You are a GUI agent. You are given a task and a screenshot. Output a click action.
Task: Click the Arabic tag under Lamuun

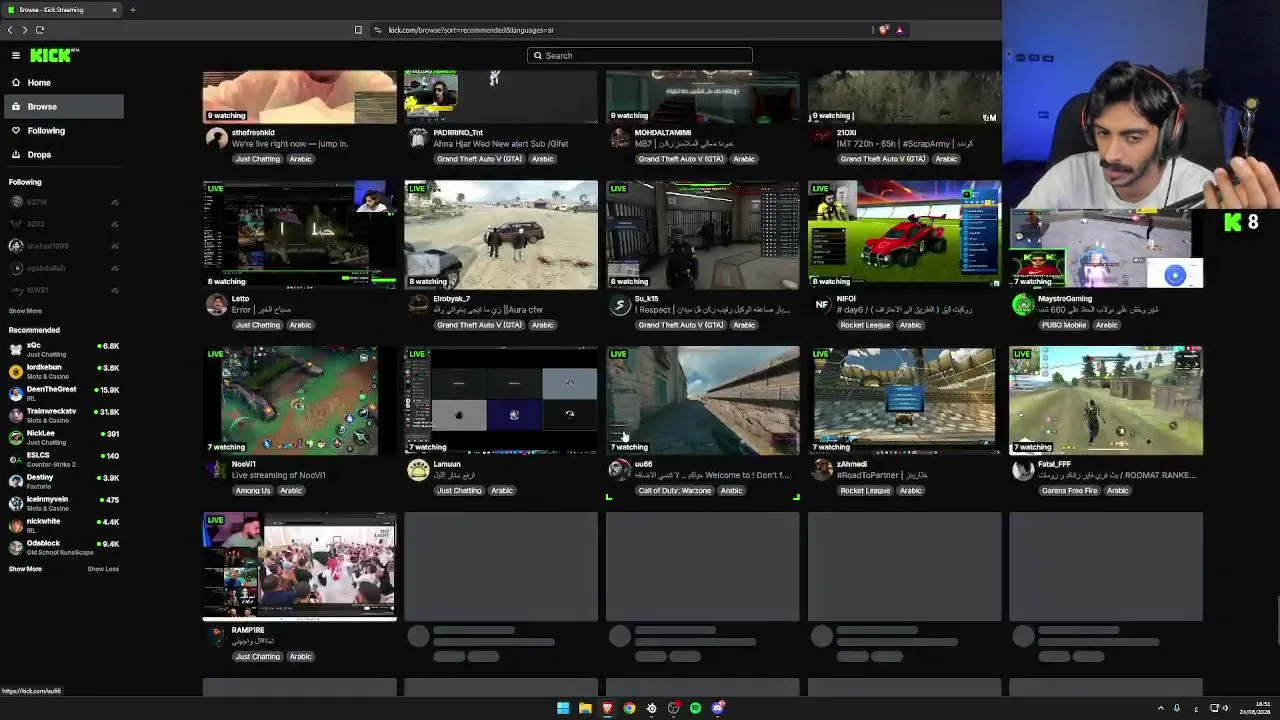tap(502, 491)
